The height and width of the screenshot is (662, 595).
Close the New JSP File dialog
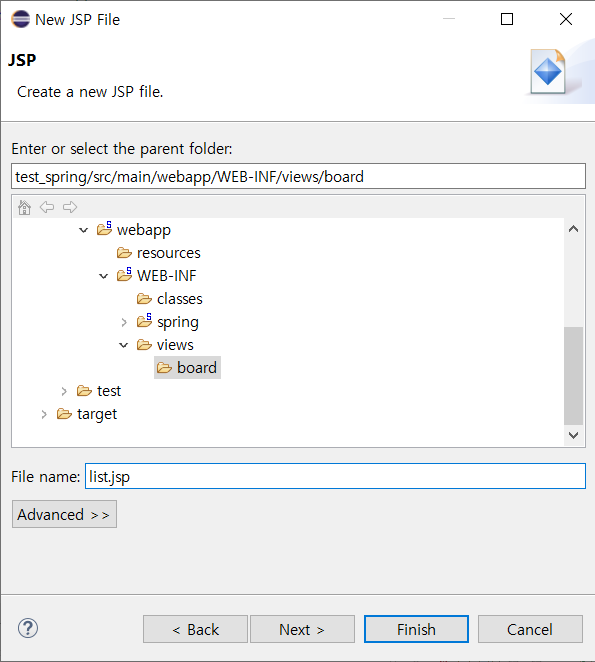[x=566, y=19]
